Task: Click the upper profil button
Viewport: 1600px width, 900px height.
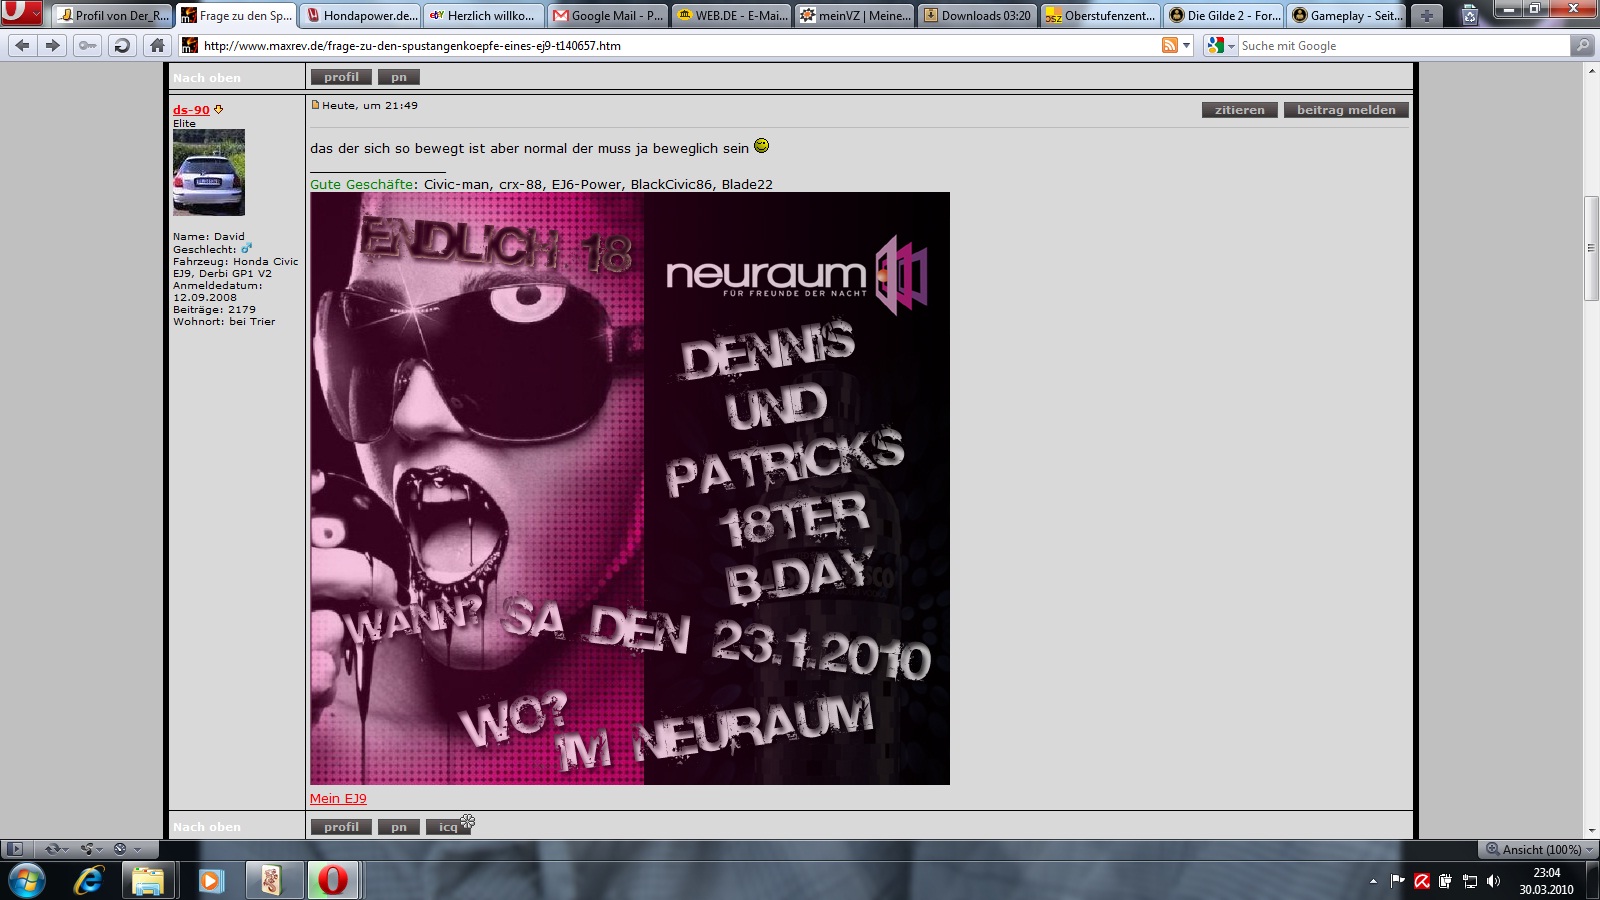Action: coord(341,77)
